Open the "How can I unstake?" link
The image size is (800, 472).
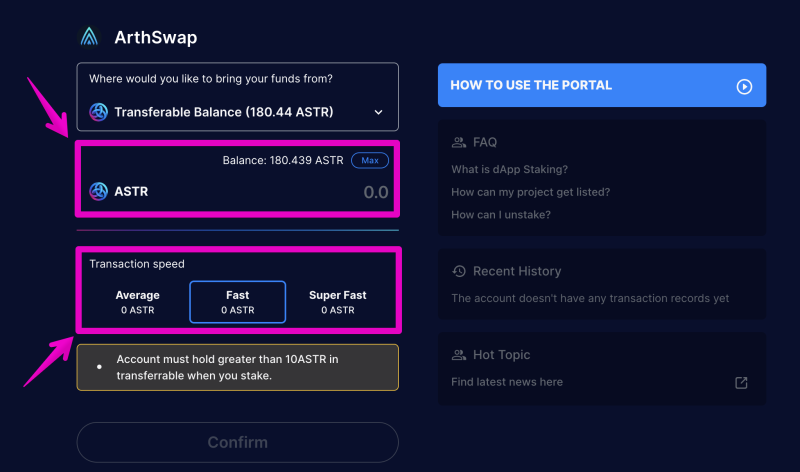501,215
